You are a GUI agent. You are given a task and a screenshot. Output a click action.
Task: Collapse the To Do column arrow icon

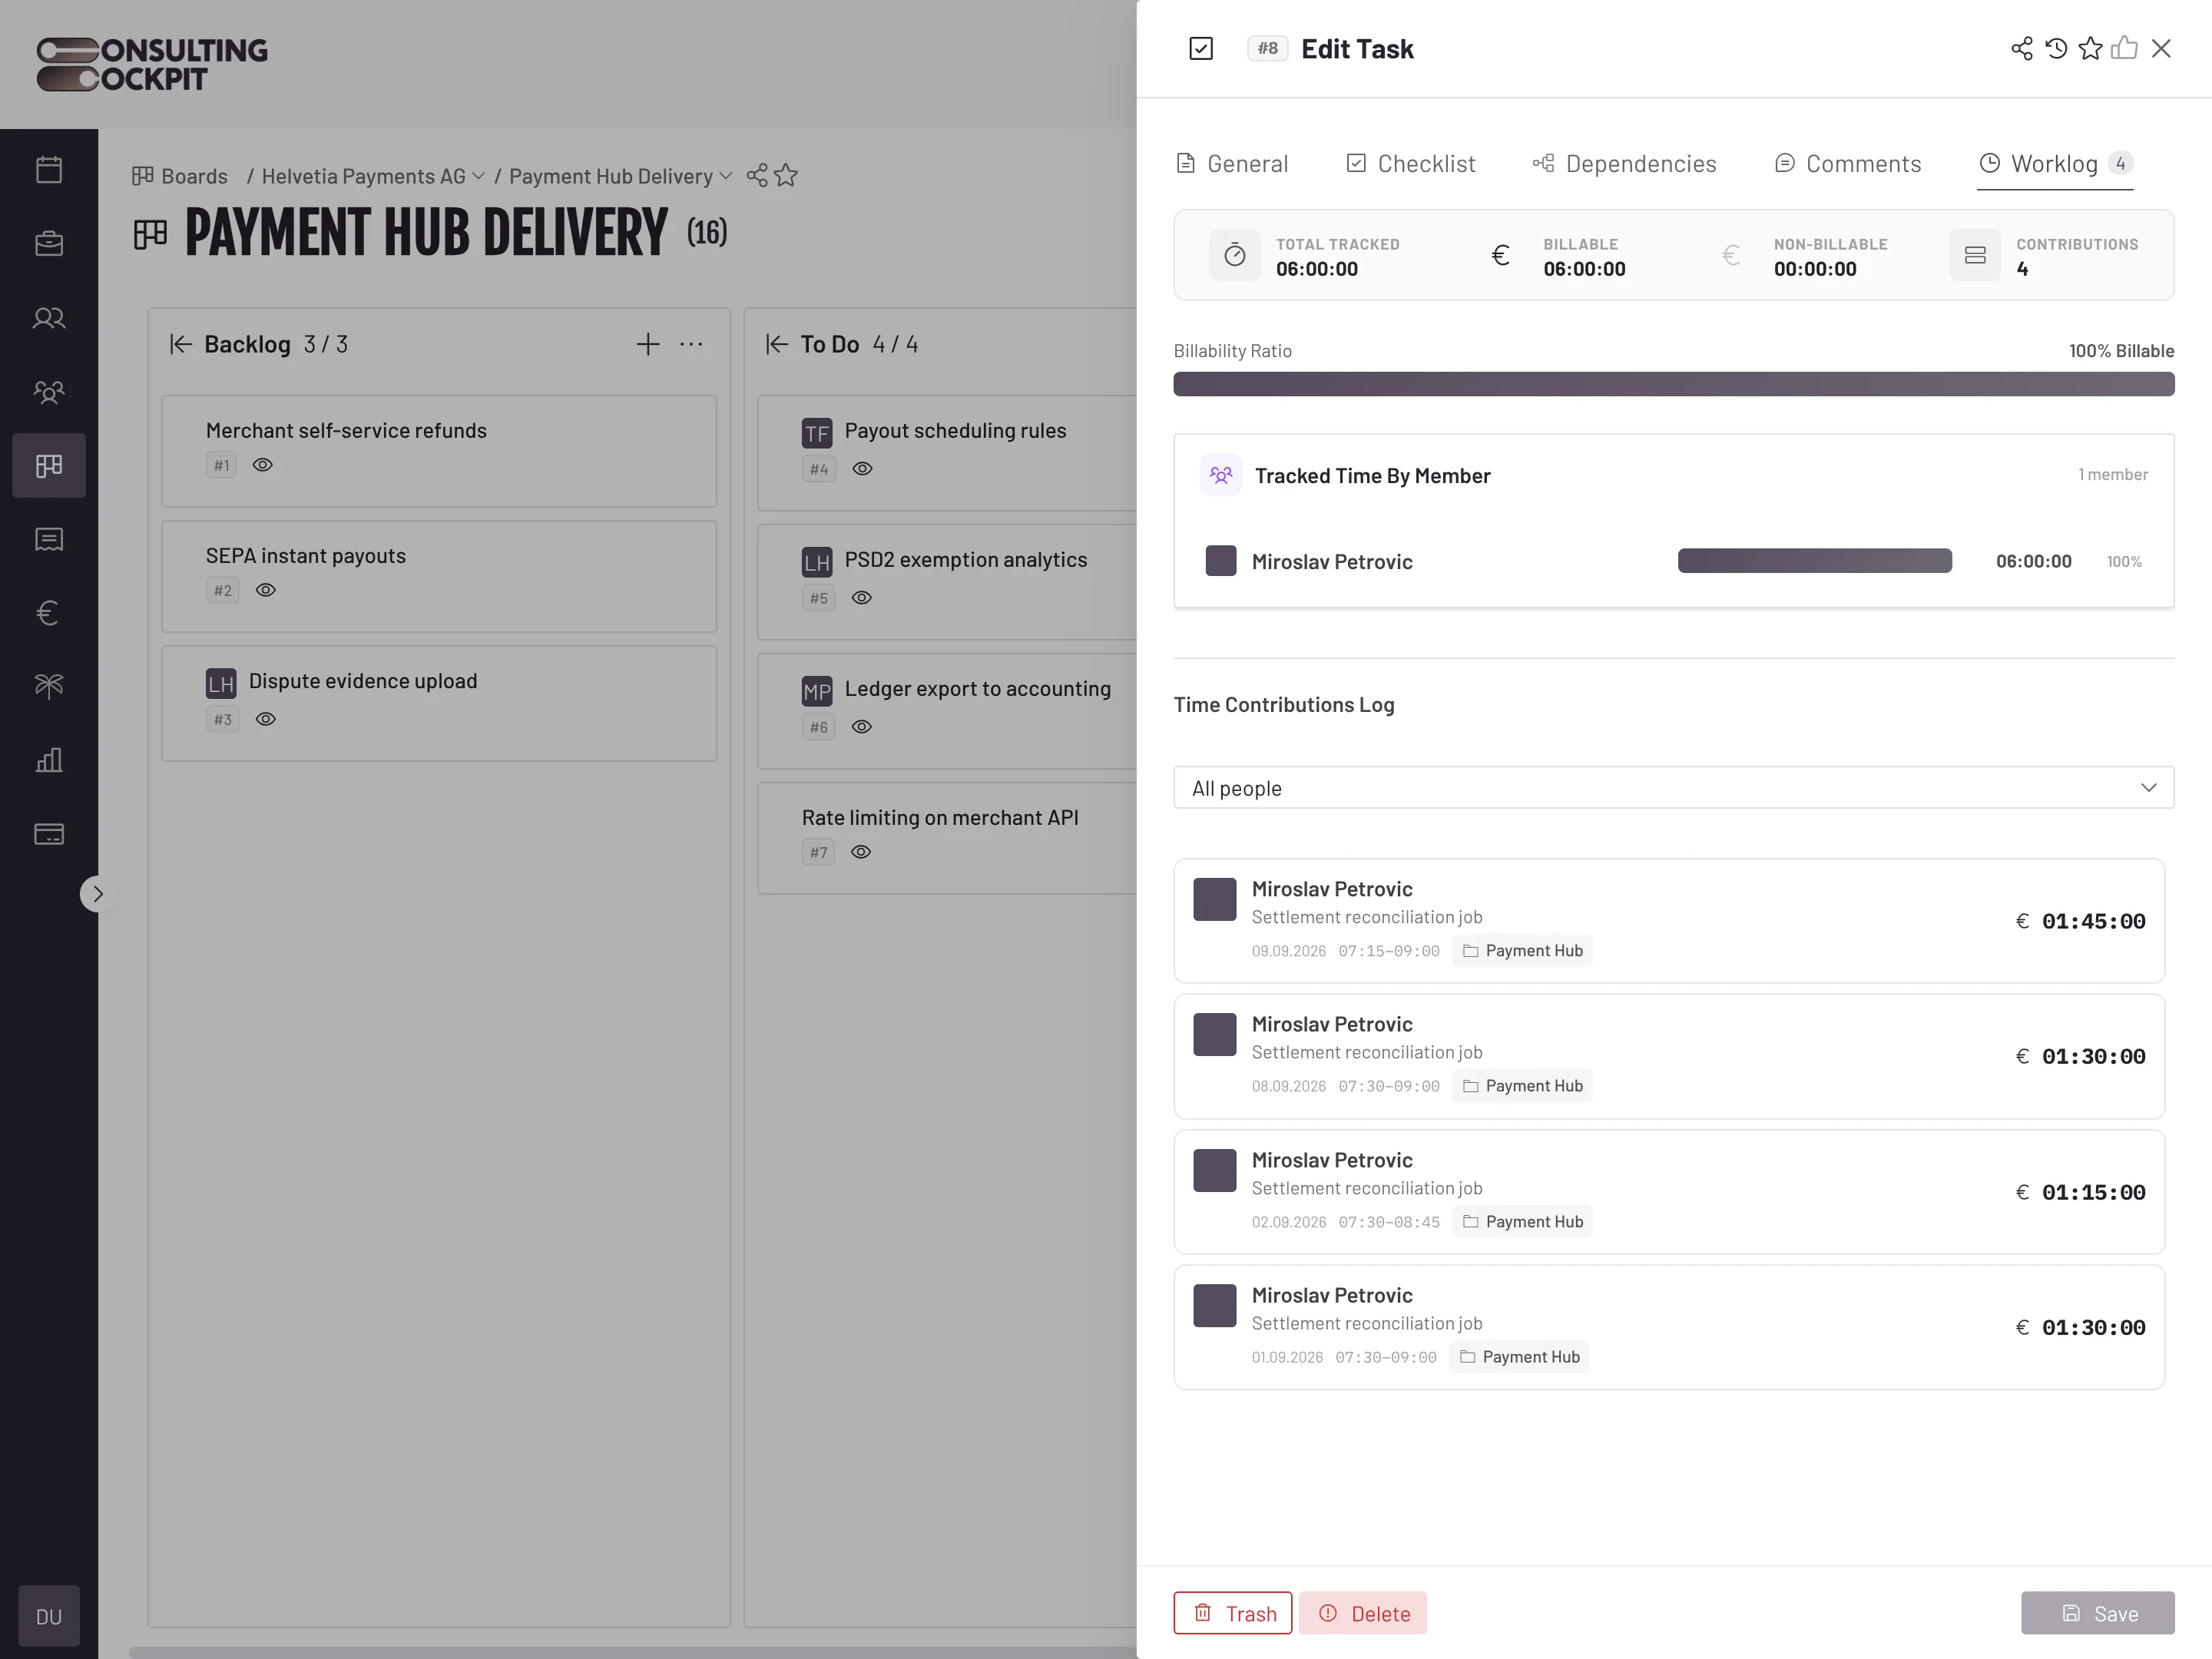(777, 344)
